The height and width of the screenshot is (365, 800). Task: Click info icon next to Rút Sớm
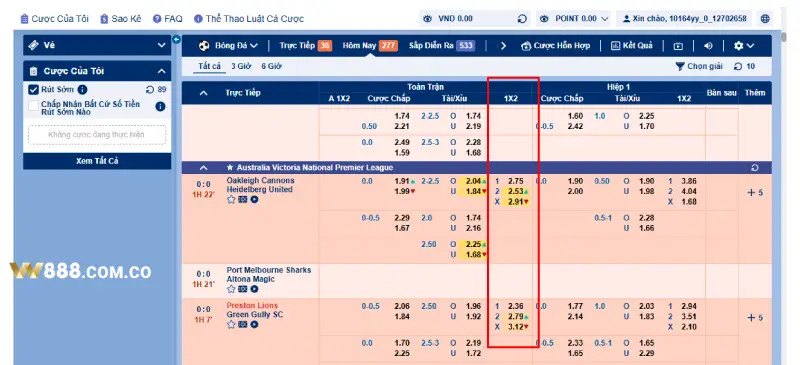click(82, 89)
